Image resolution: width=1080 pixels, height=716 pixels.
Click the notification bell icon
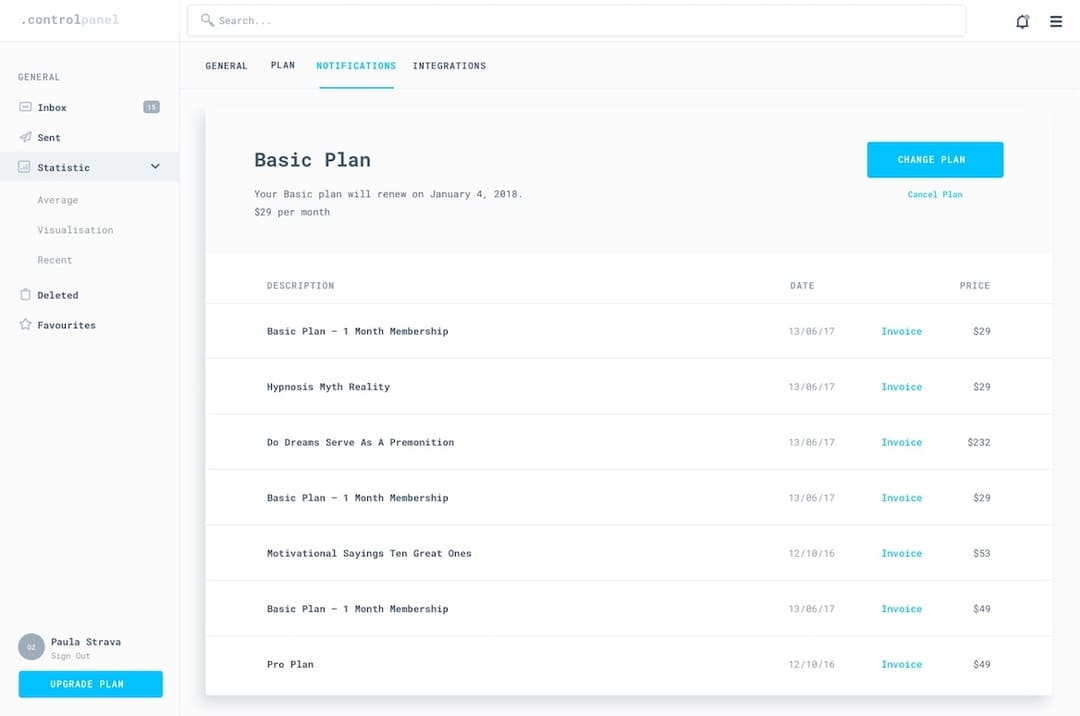tap(1022, 20)
